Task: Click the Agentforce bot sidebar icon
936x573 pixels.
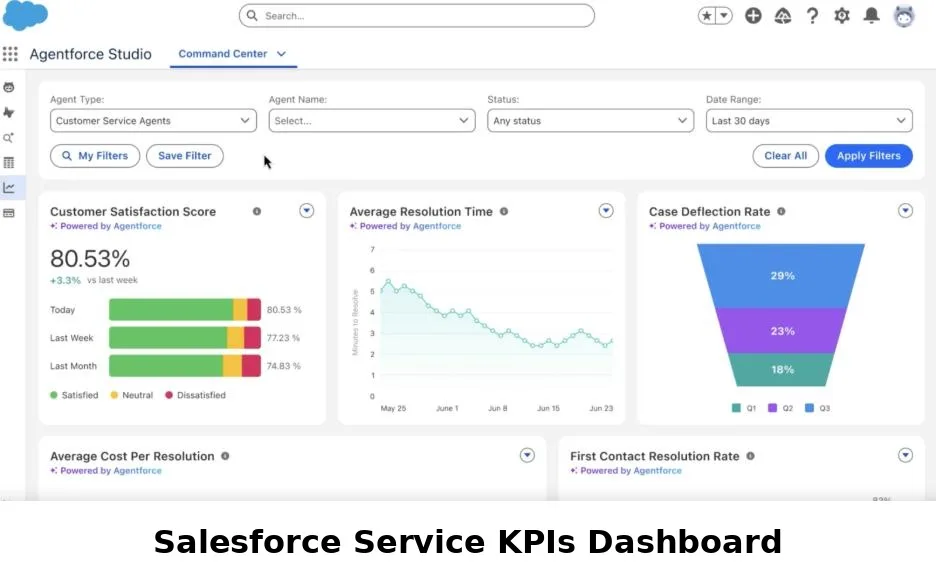Action: [x=9, y=88]
